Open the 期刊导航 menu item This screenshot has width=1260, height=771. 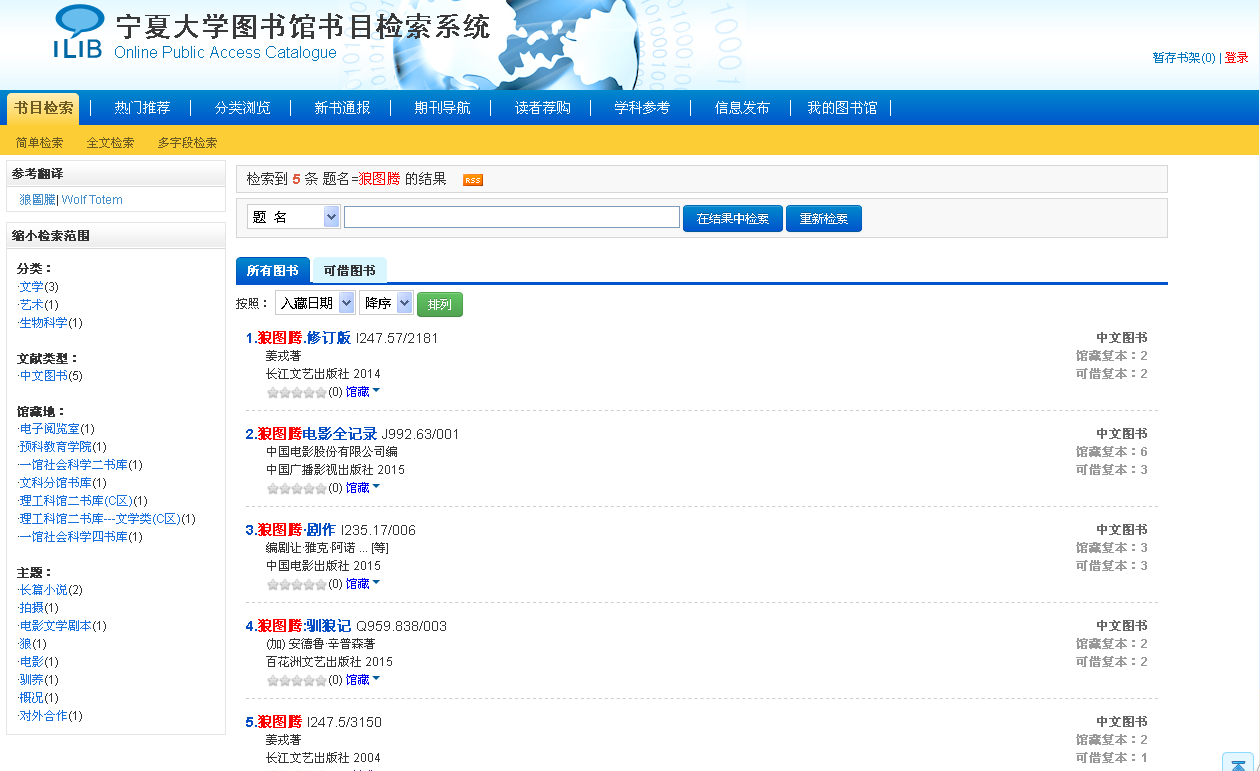tap(442, 108)
